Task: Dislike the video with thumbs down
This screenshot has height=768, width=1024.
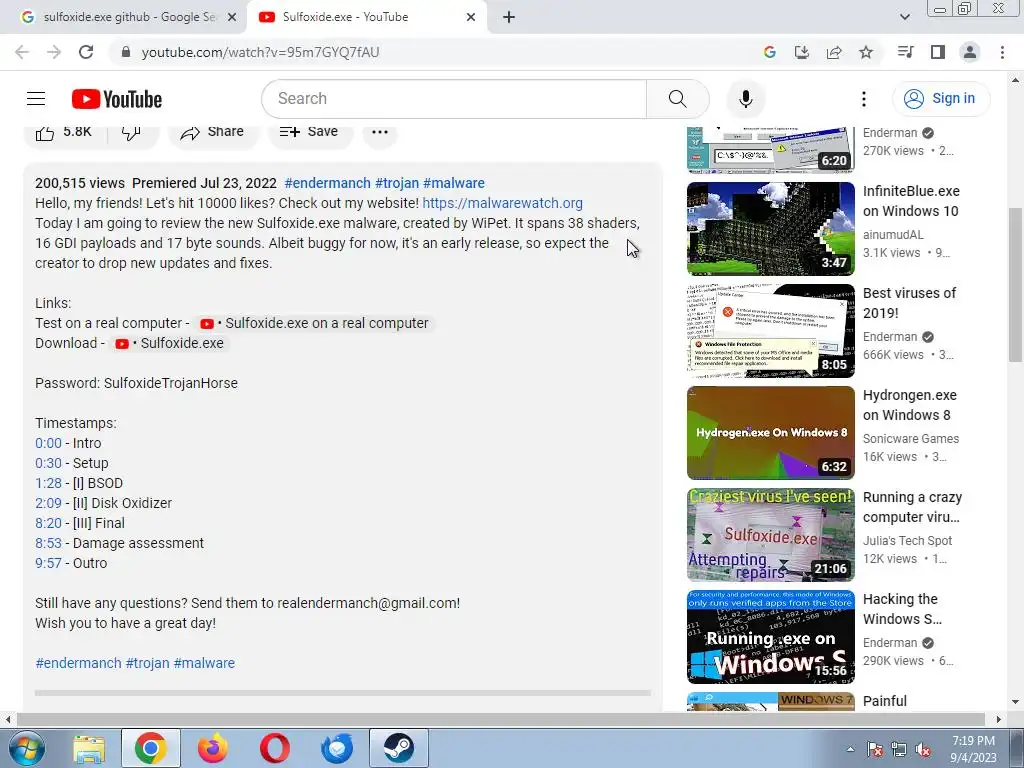Action: coord(131,132)
